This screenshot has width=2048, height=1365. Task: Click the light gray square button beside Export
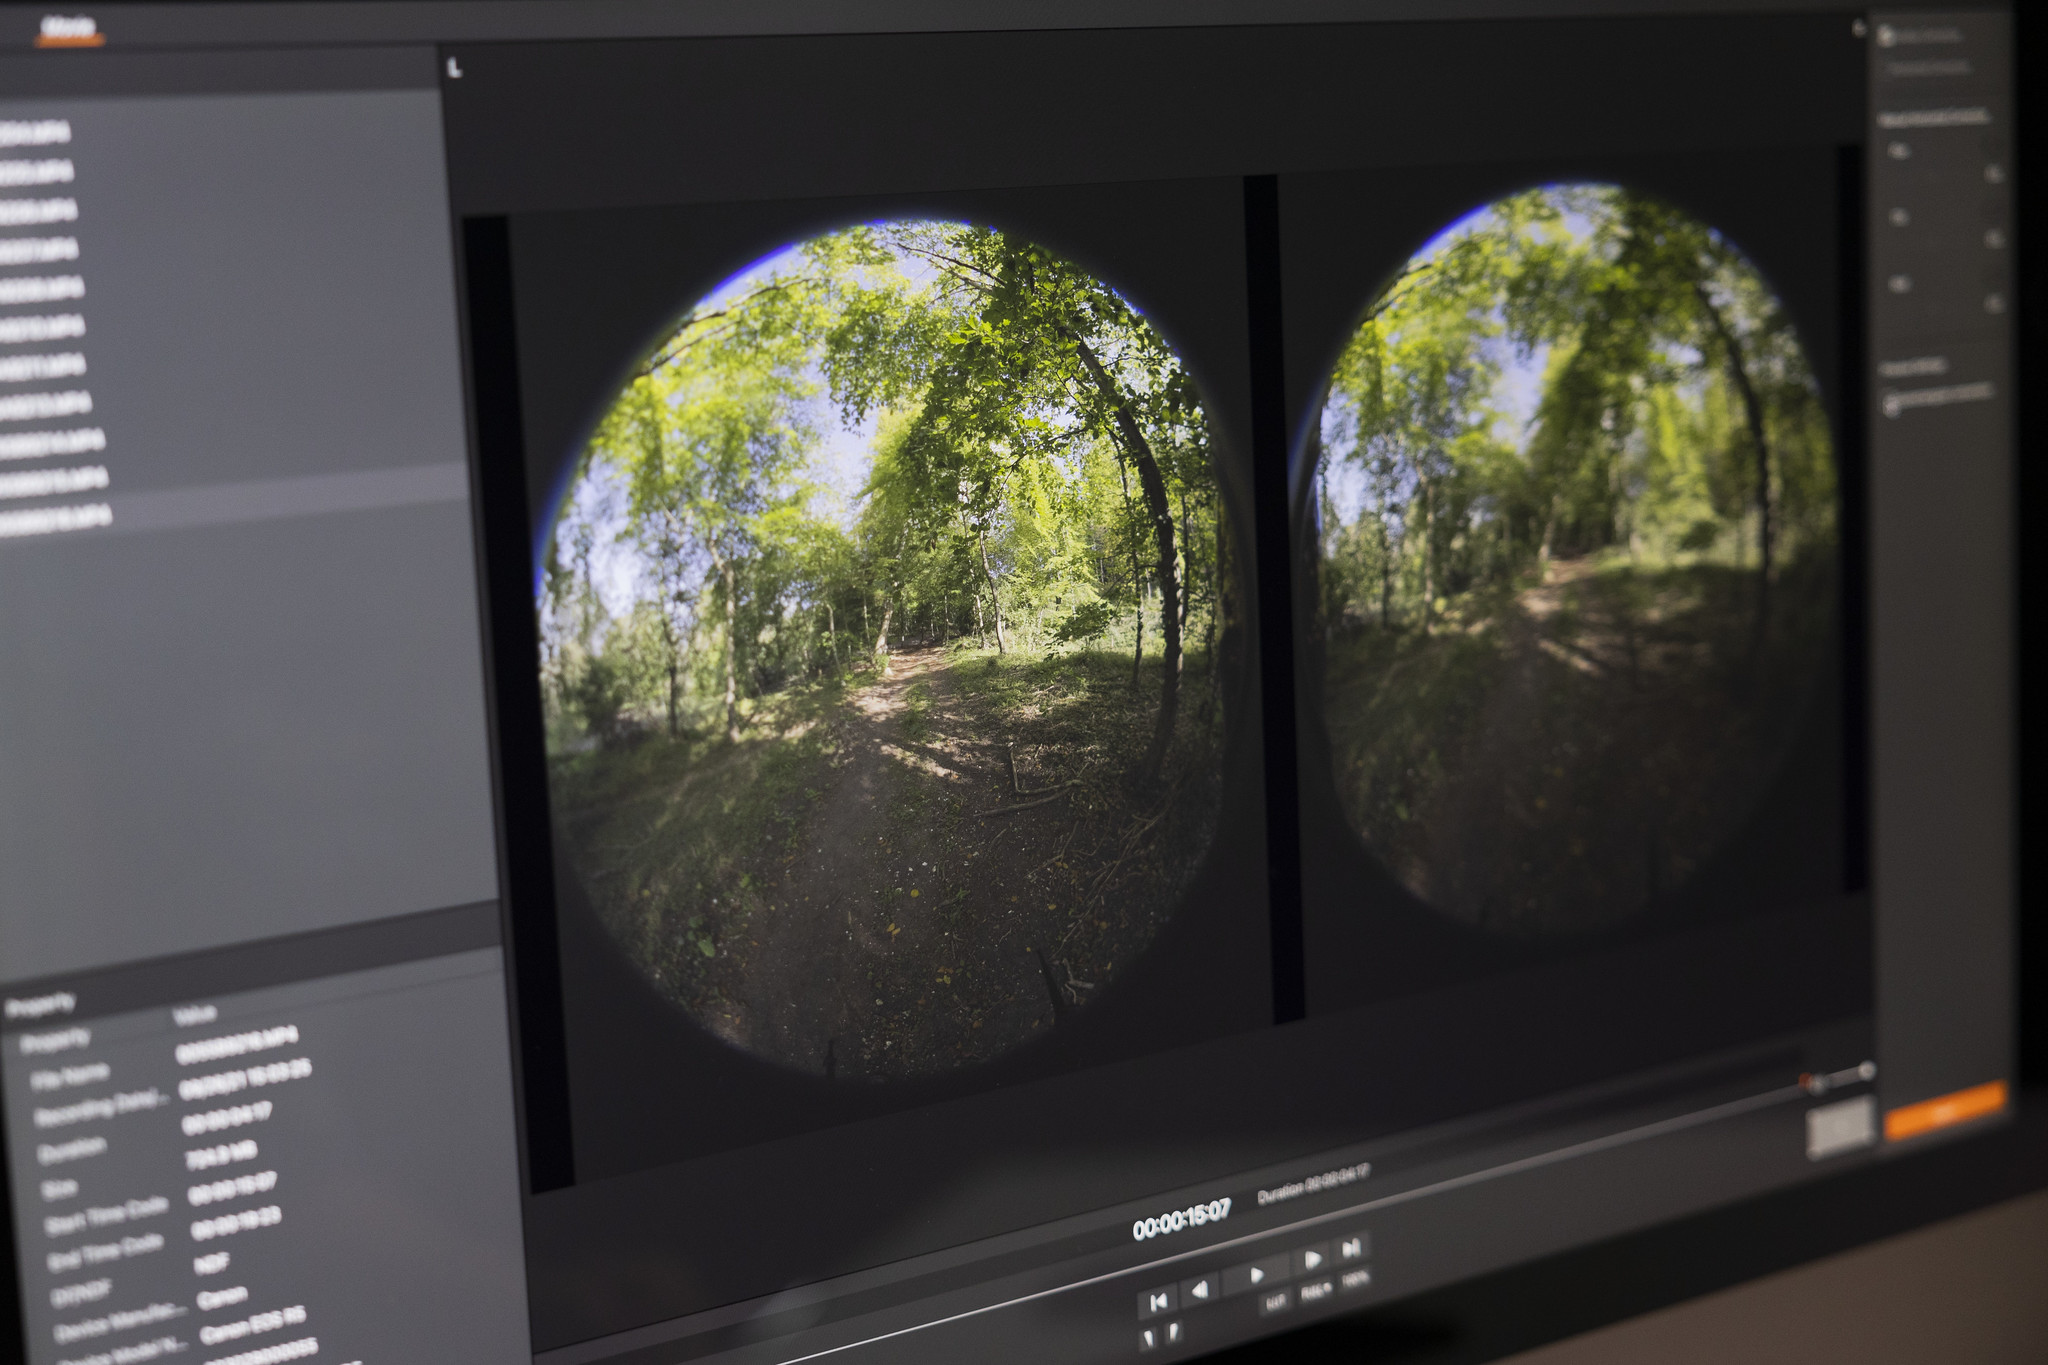(x=1839, y=1127)
